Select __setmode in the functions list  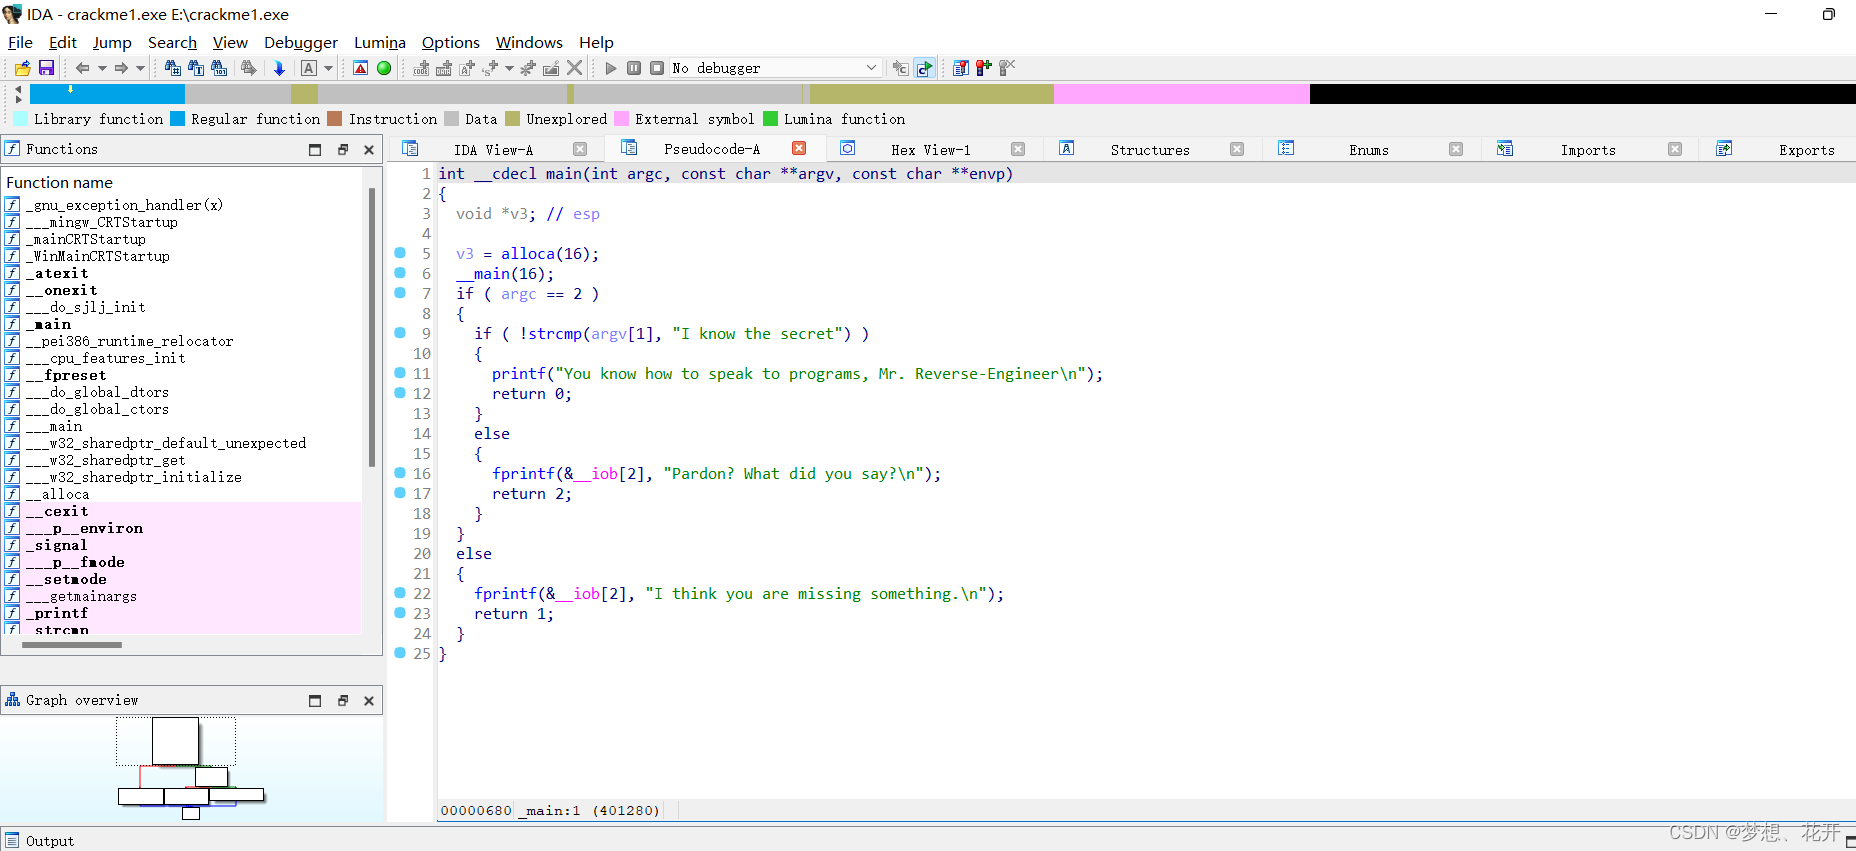[66, 579]
